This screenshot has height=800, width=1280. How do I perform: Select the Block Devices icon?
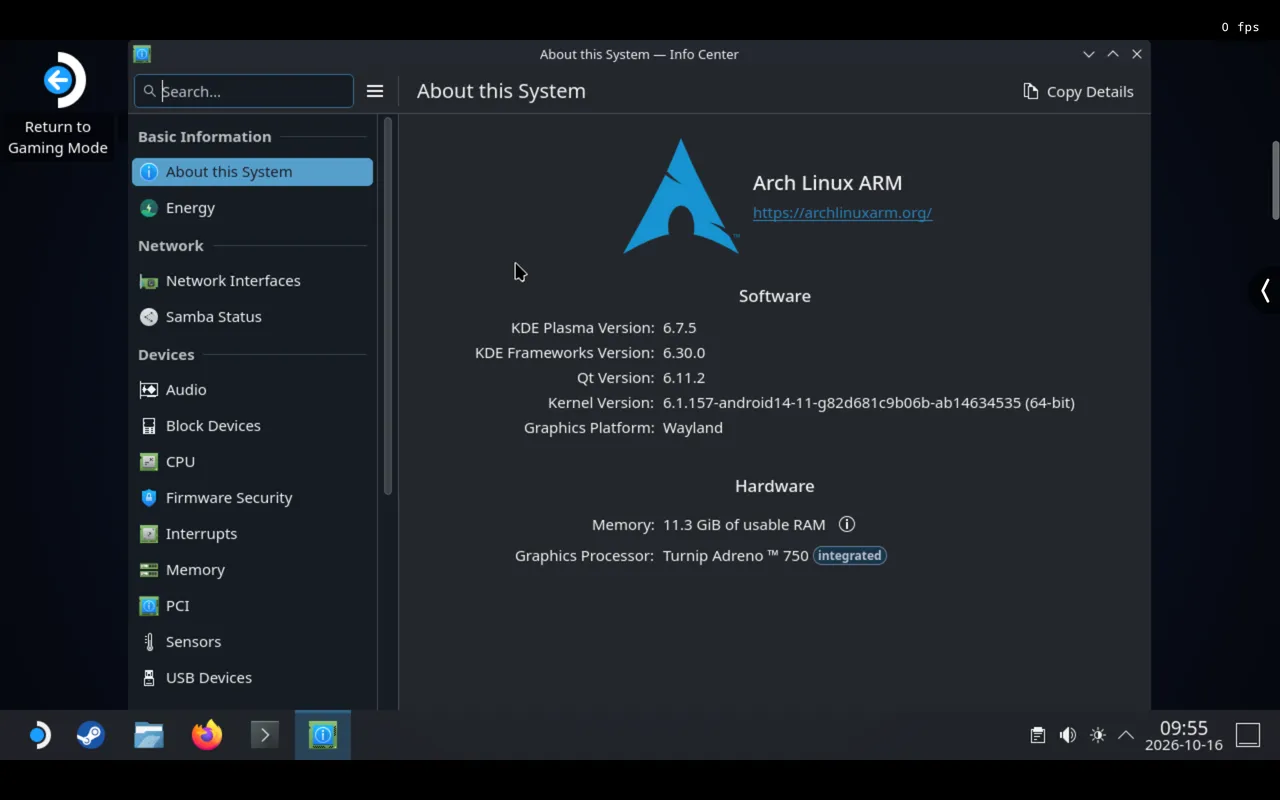(149, 426)
